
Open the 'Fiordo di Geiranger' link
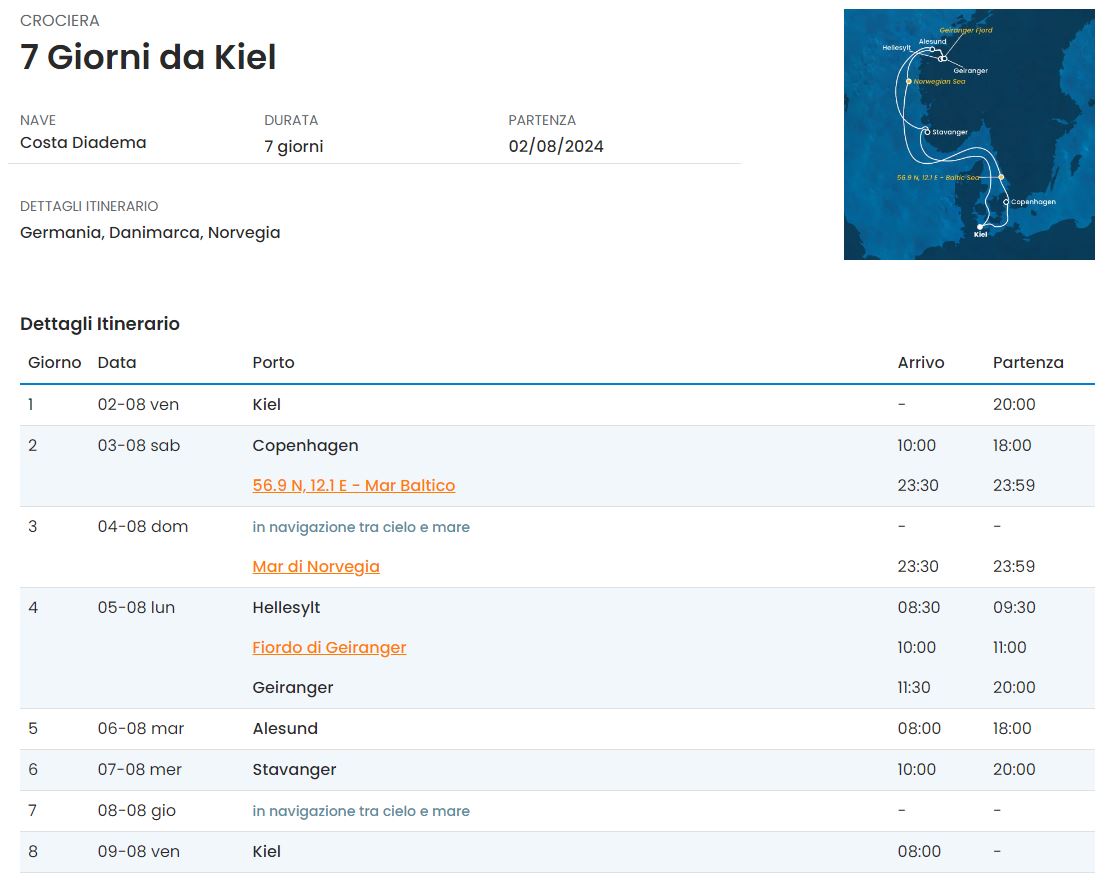click(x=329, y=648)
